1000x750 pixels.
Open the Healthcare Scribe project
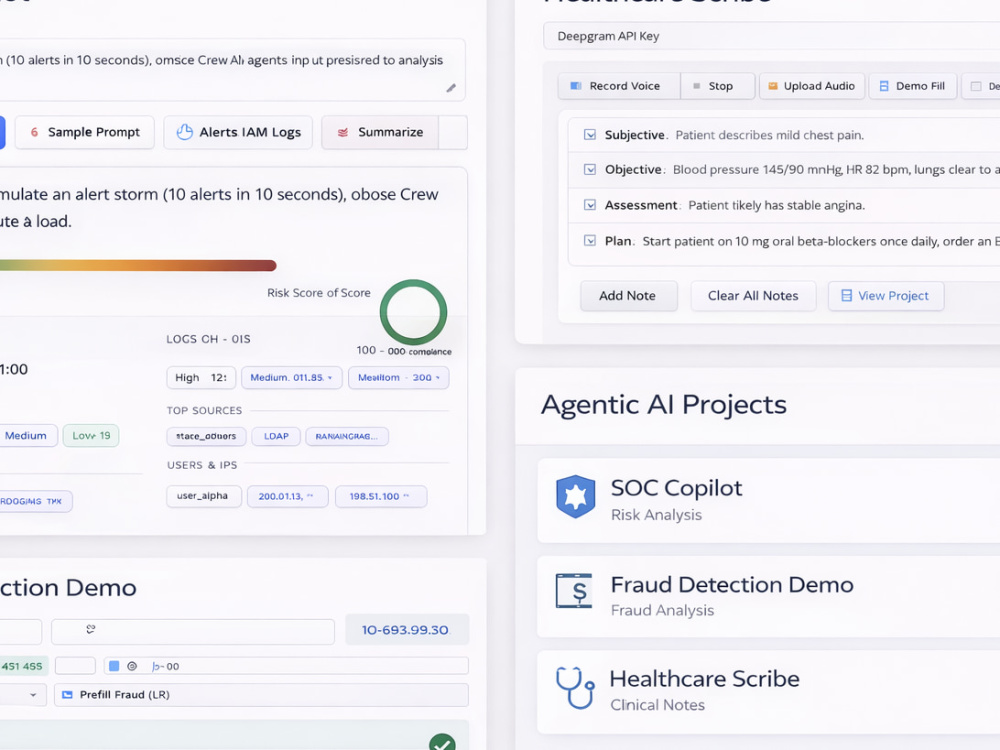768,691
